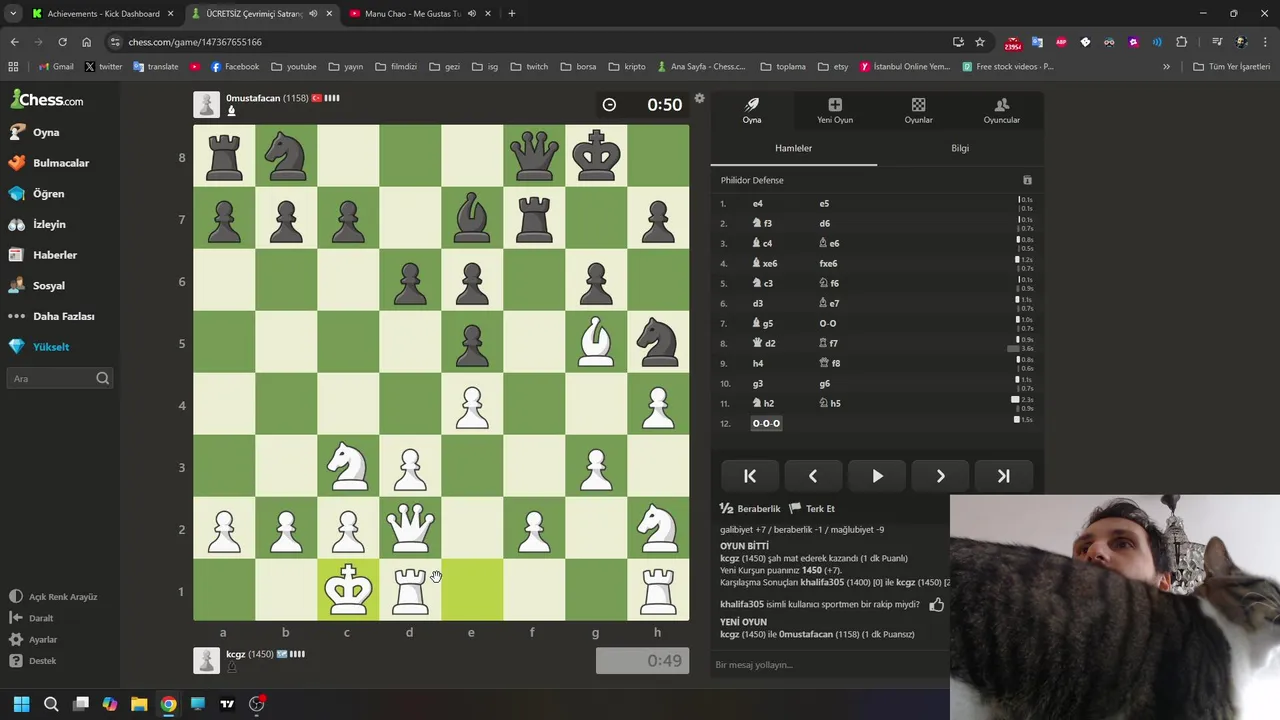Image resolution: width=1280 pixels, height=720 pixels.
Task: Click the white king on c1
Action: tap(348, 591)
